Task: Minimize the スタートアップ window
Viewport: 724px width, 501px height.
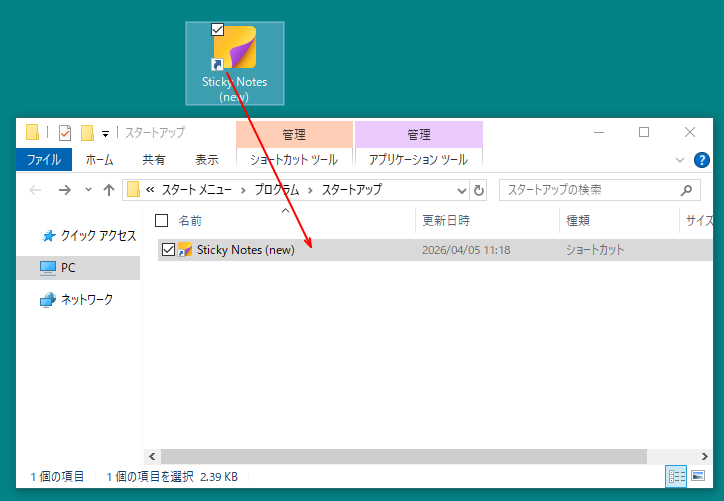Action: pos(599,133)
